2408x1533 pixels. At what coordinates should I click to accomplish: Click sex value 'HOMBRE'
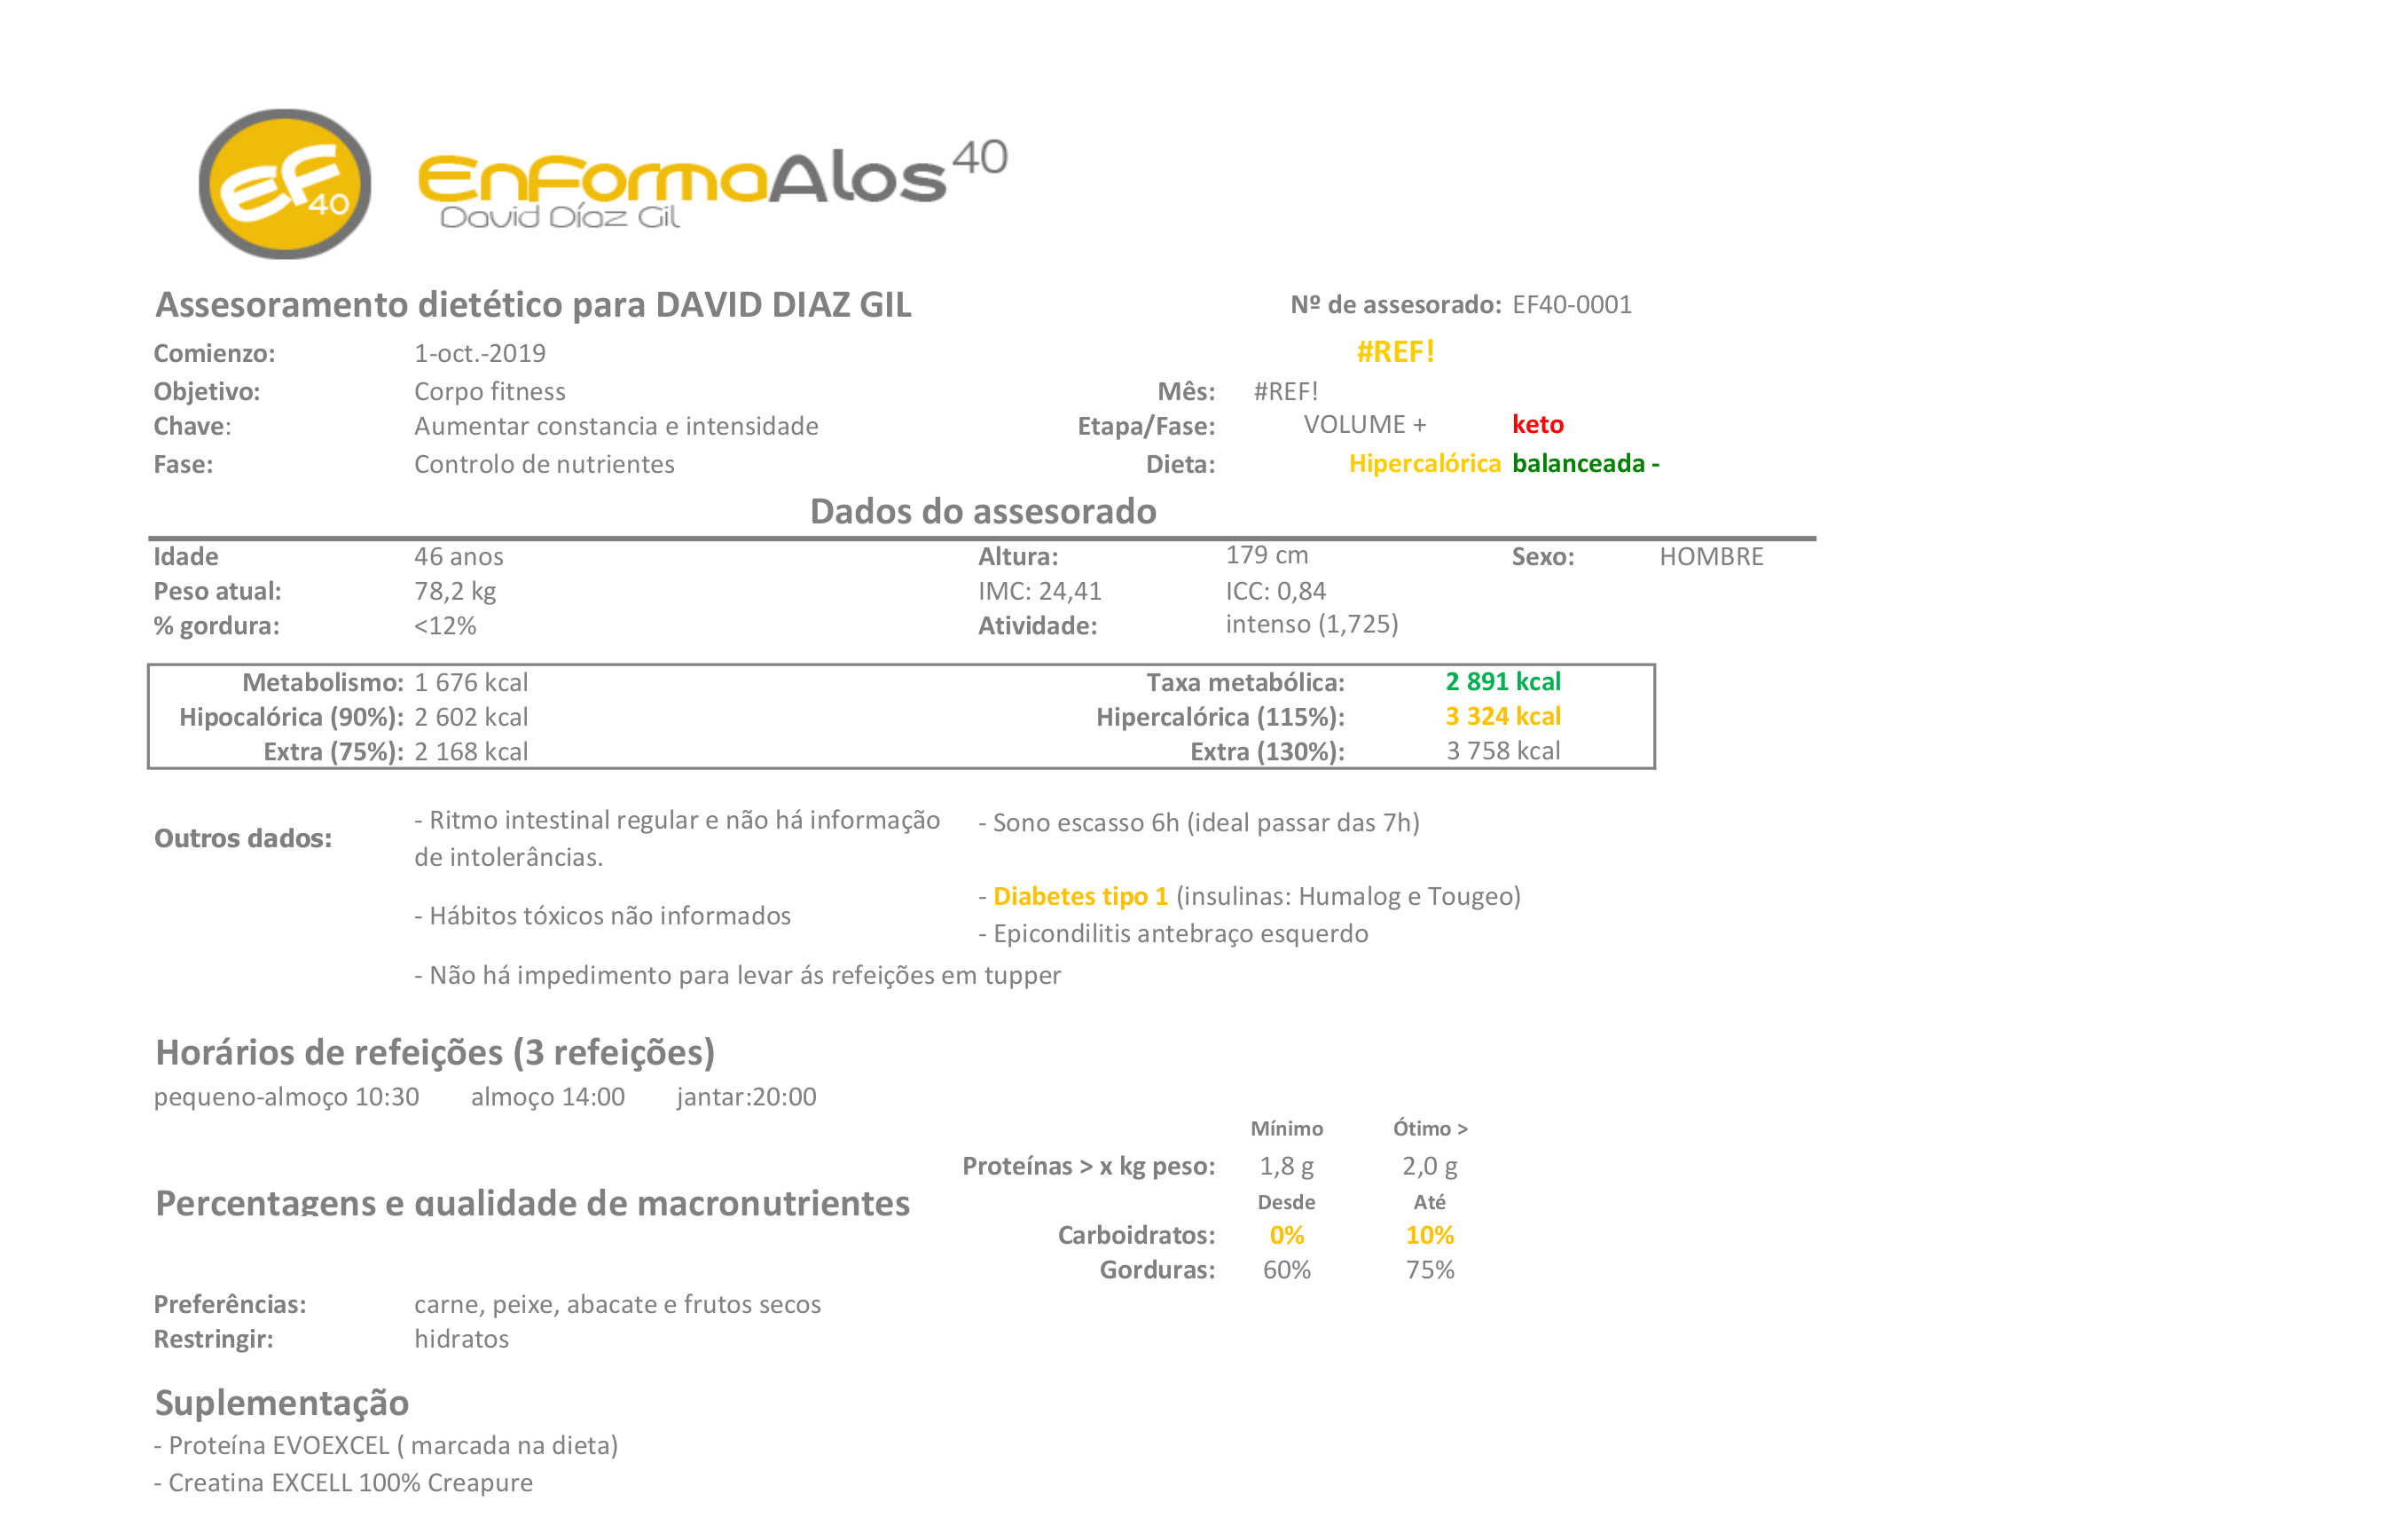point(1712,556)
